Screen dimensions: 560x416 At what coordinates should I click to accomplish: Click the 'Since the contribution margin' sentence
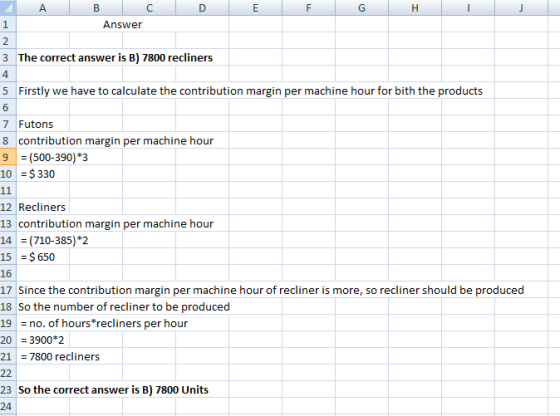click(x=271, y=290)
